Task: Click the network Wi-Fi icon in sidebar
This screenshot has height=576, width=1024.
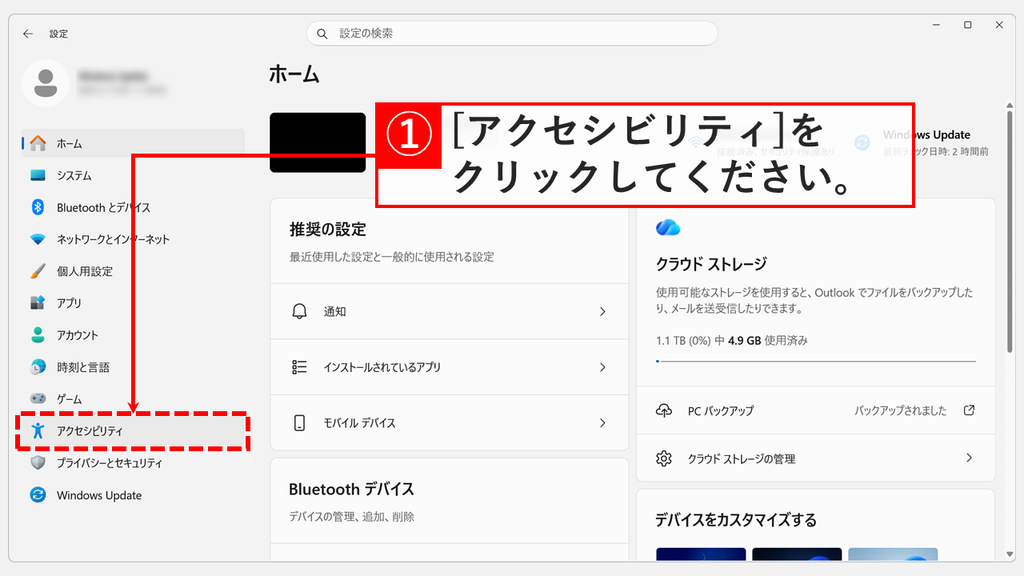Action: click(38, 239)
